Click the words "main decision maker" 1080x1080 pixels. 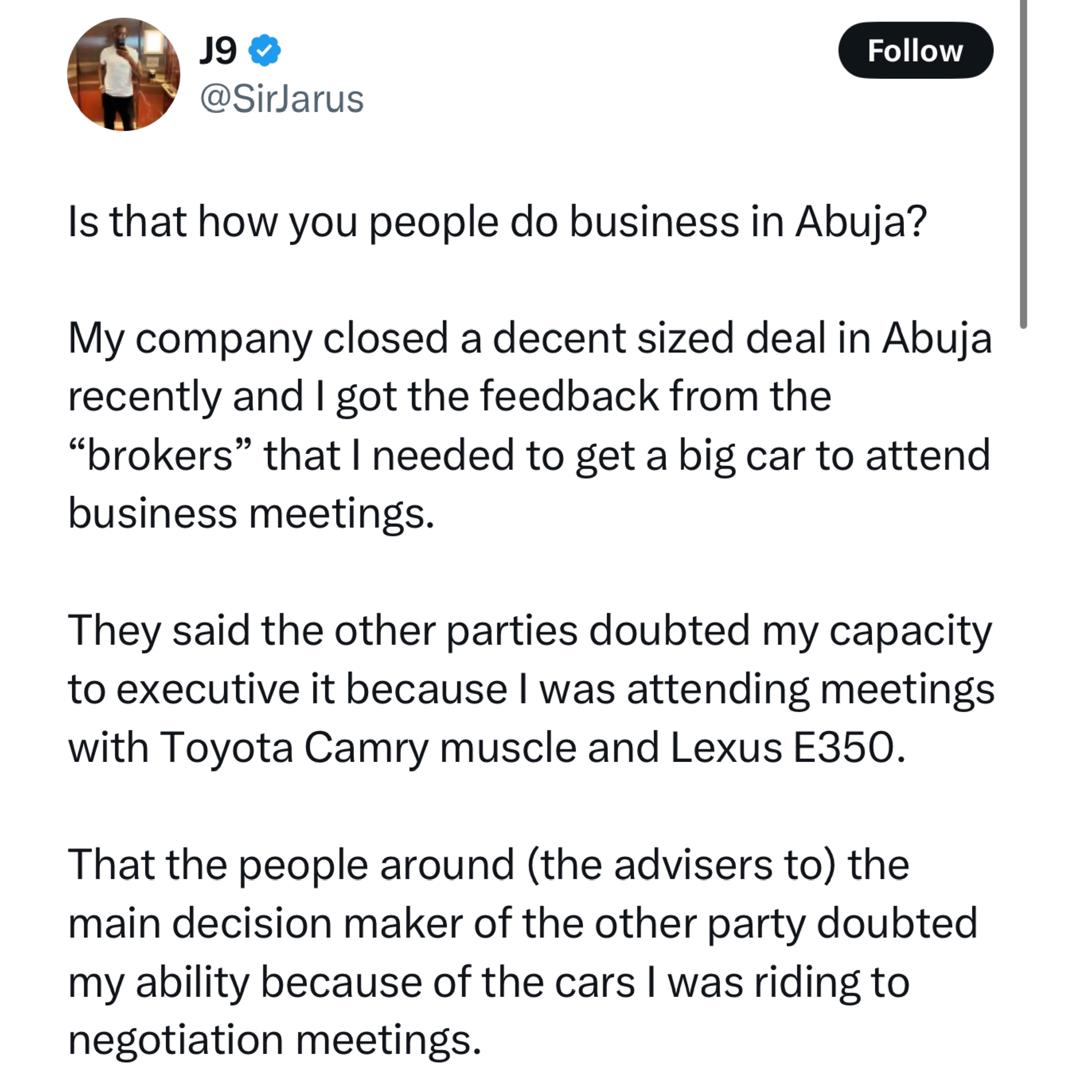click(263, 923)
